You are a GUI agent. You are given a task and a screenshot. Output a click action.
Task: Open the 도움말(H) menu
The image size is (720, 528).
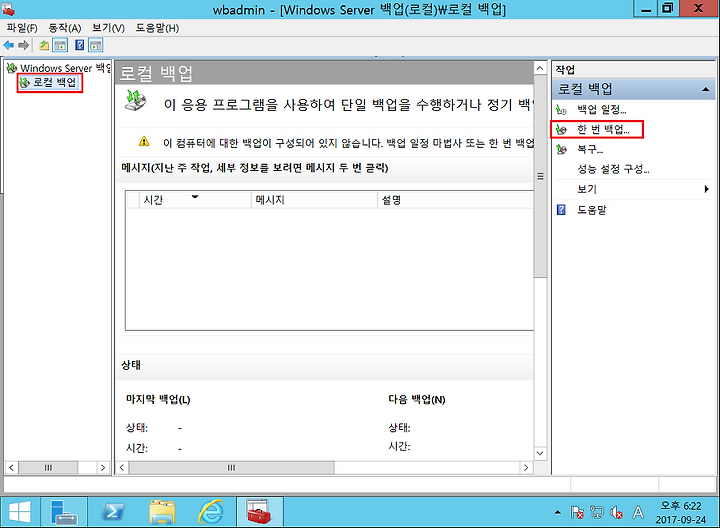[x=157, y=28]
